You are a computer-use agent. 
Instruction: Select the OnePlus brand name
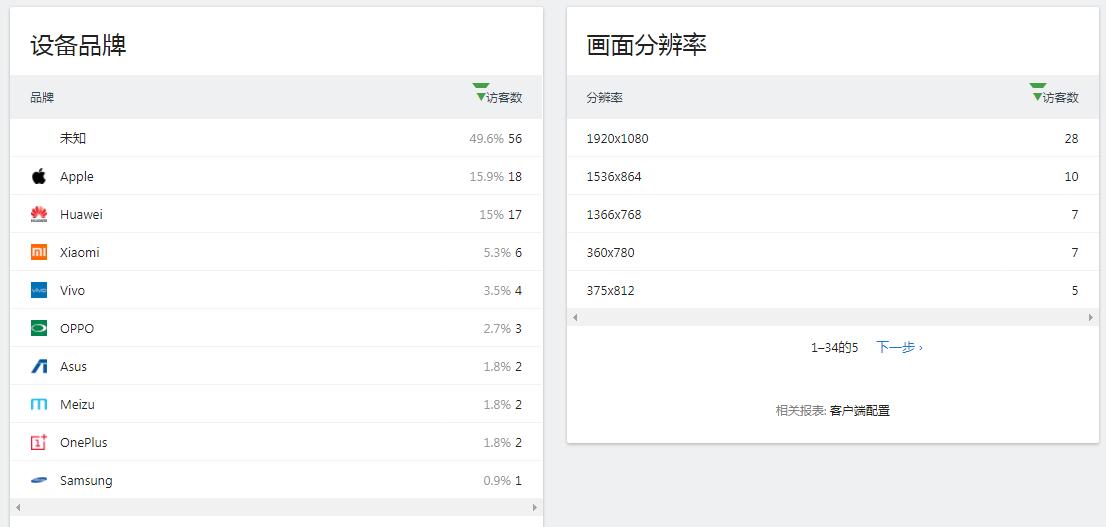[84, 443]
